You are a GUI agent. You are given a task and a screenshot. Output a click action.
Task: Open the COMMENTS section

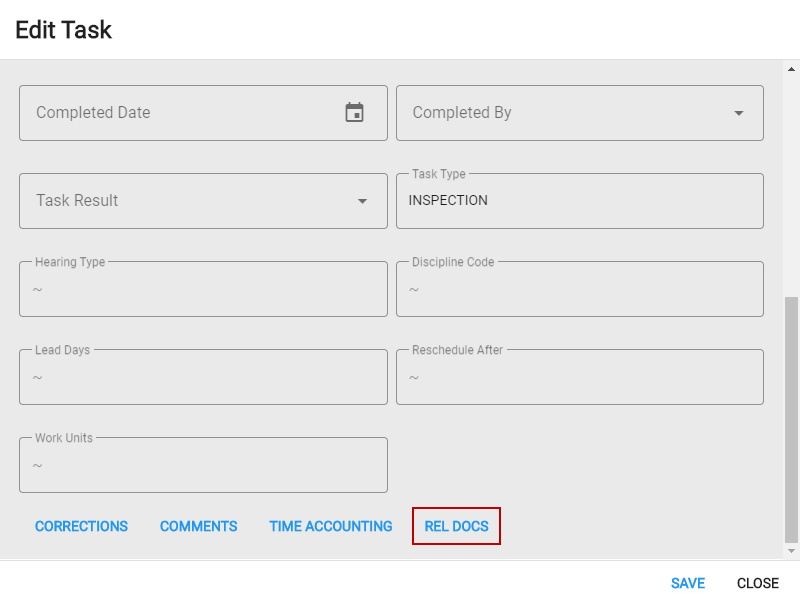click(198, 526)
